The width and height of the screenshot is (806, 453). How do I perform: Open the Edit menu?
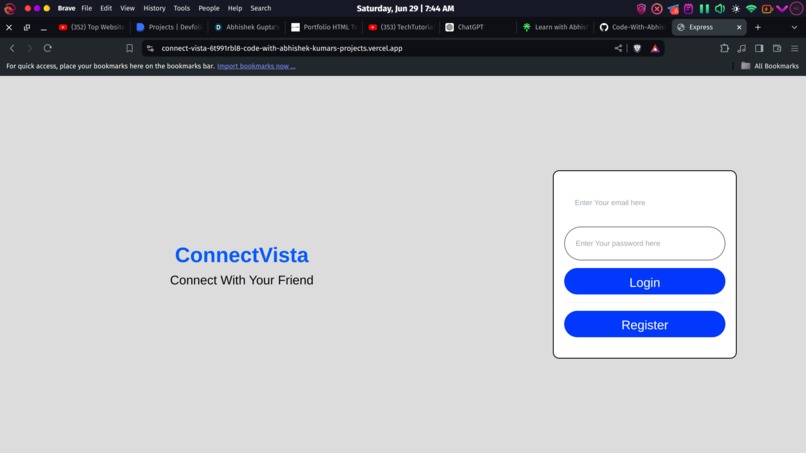click(x=106, y=8)
